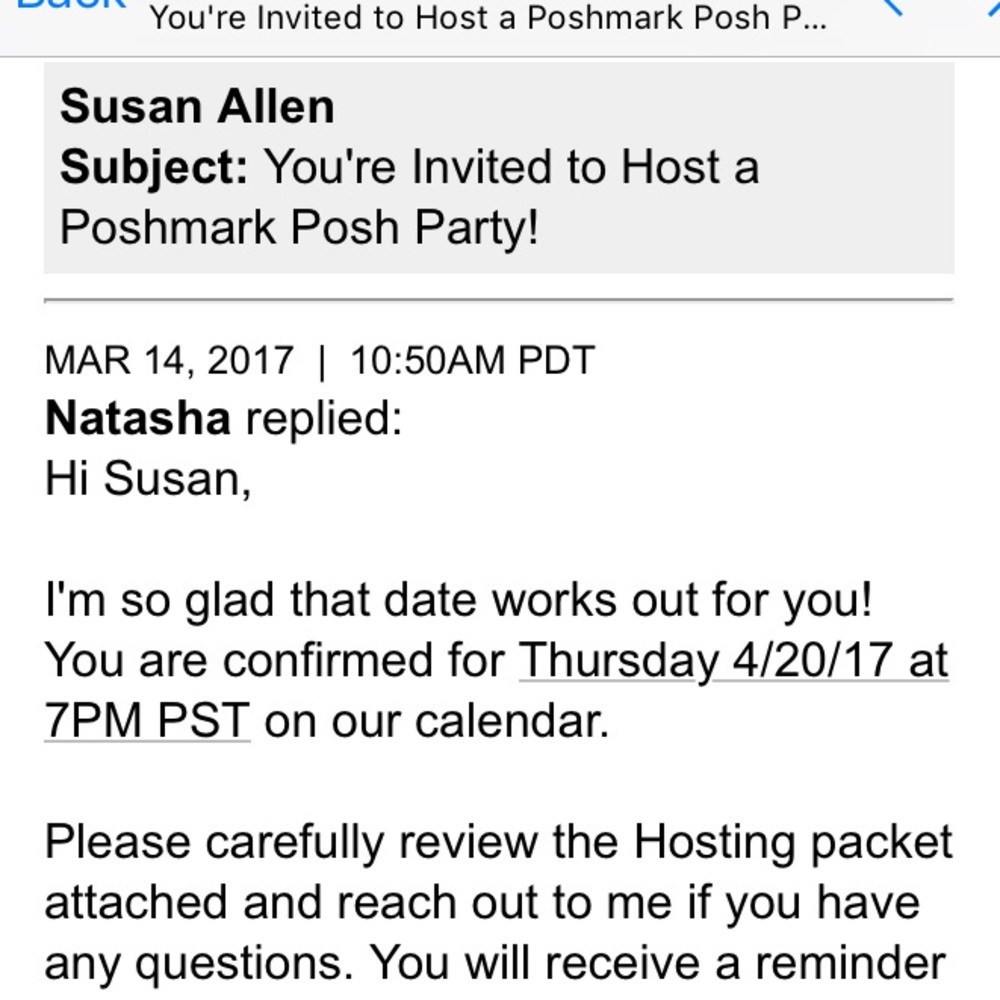Tap the "Hi Susan," greeting
Image resolution: width=1000 pixels, height=1000 pixels.
[147, 479]
